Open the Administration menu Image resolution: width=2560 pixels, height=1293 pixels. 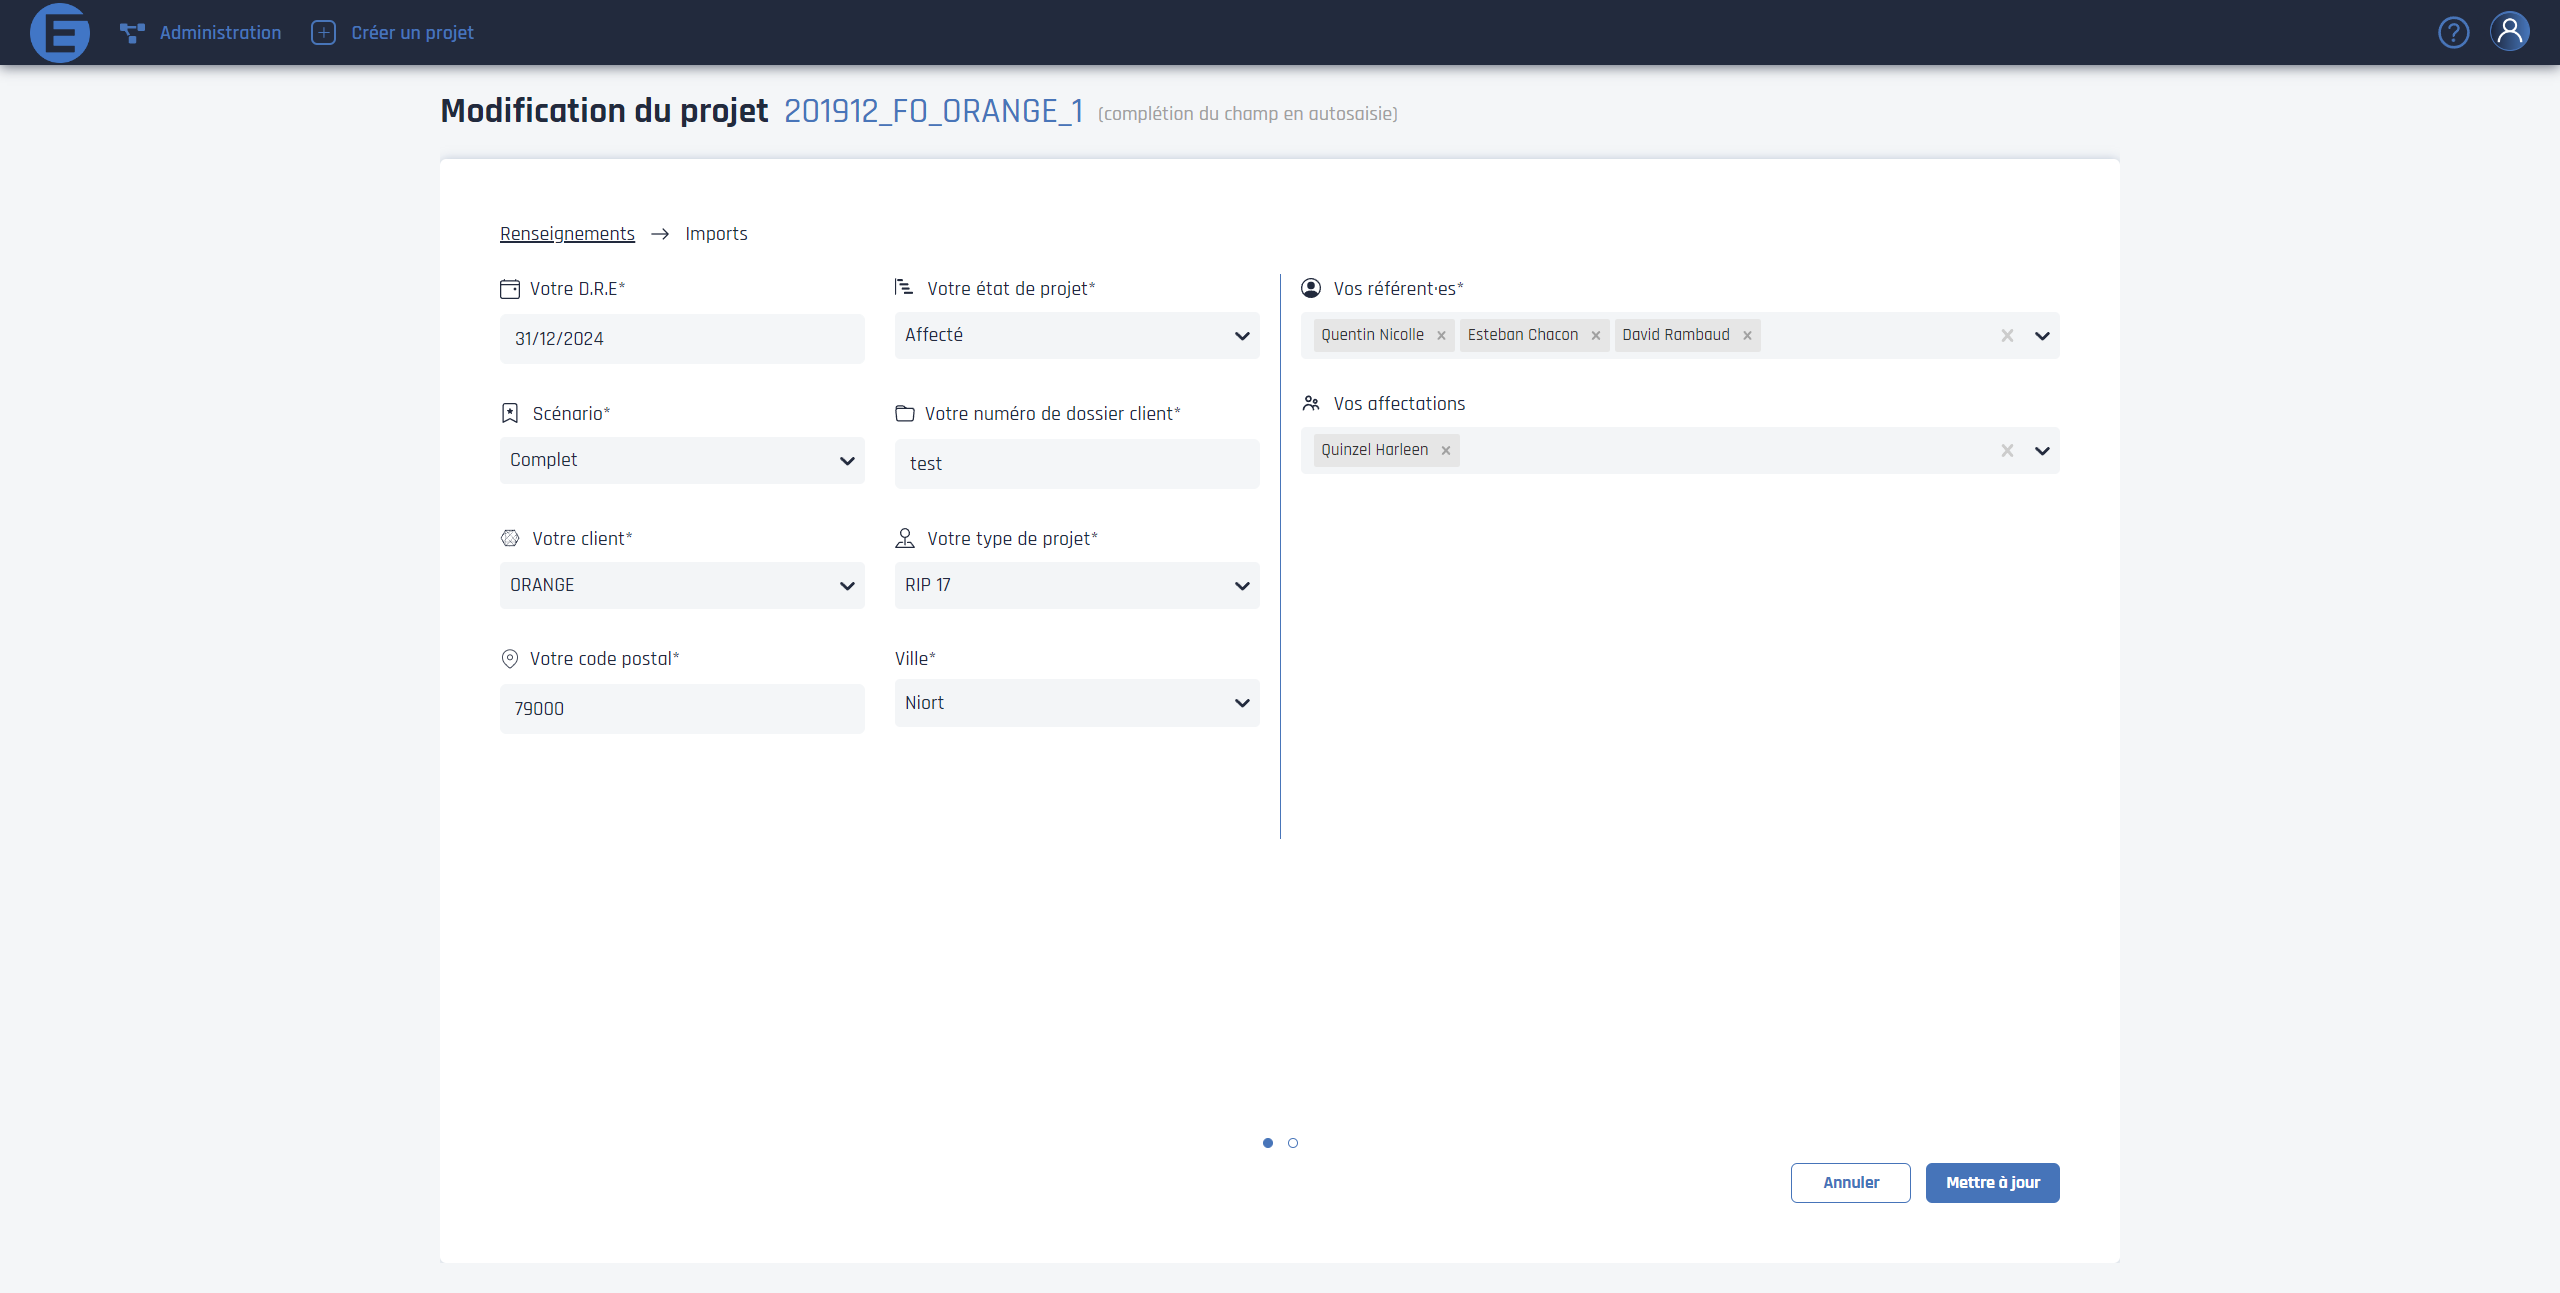tap(202, 32)
